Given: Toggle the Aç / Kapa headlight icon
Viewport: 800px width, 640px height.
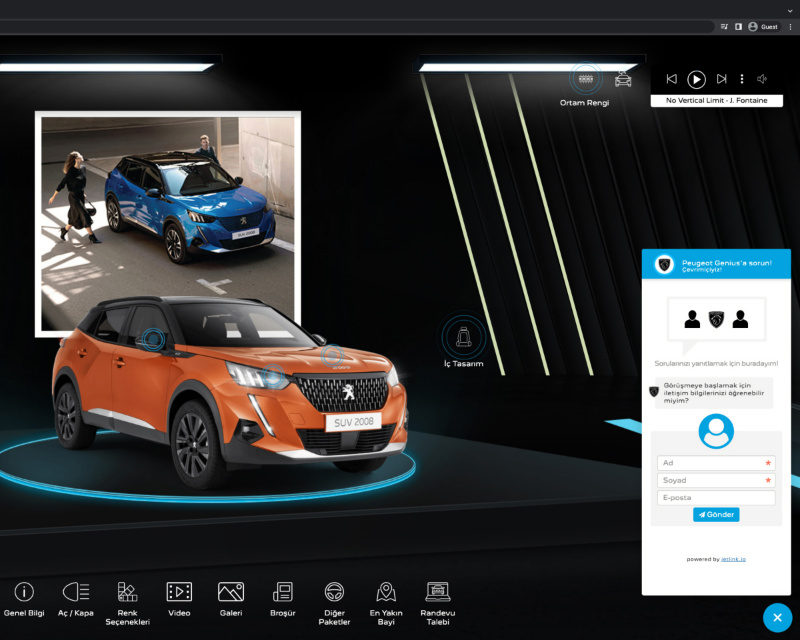Looking at the screenshot, I should tap(76, 592).
